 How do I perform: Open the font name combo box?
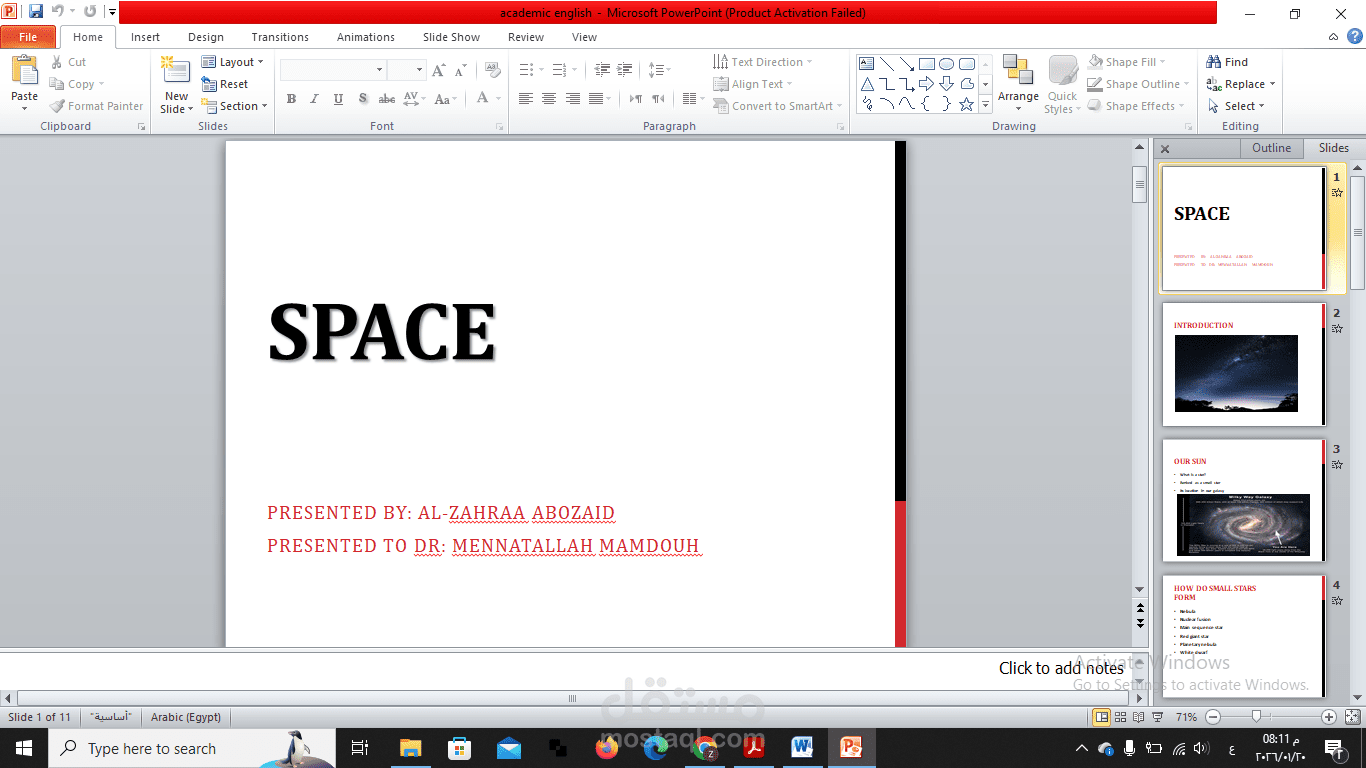(334, 70)
